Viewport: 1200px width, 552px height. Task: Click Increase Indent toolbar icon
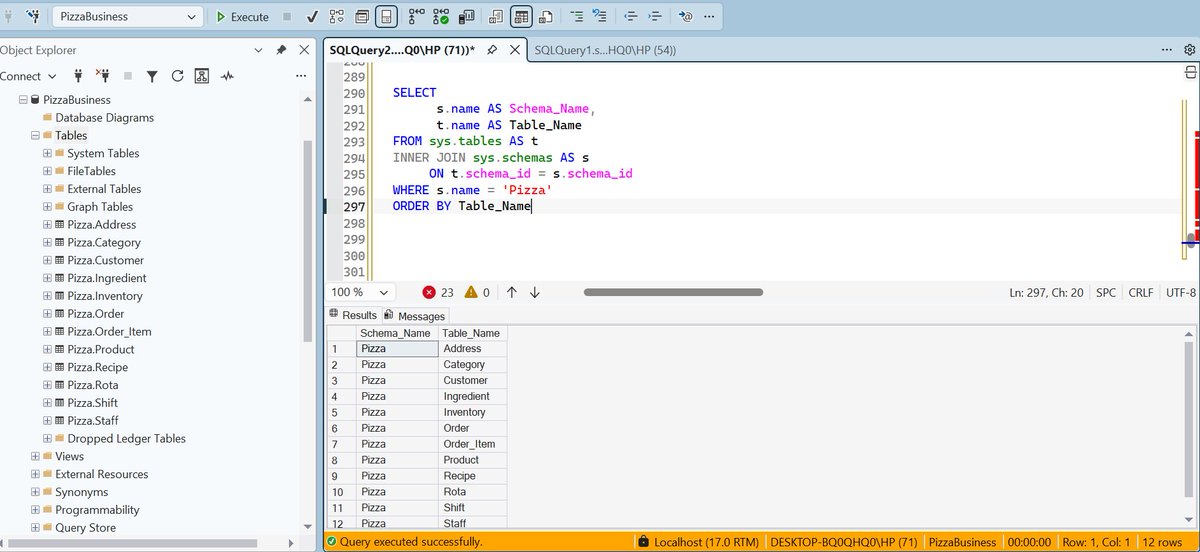coord(654,17)
